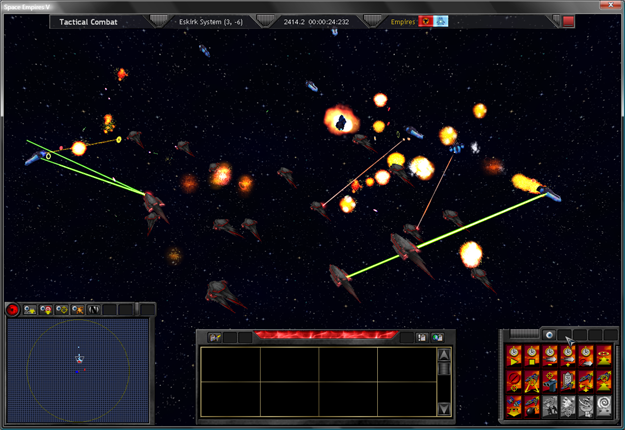Click the ship with black bomb self-destruct order
625x430 pixels.
[x=532, y=406]
